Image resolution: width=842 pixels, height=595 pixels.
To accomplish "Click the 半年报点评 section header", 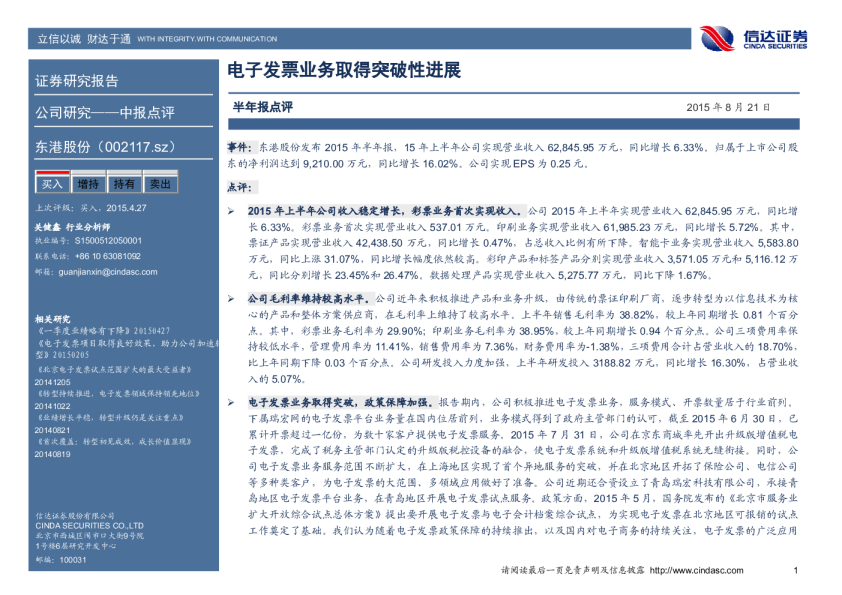I will (x=262, y=104).
